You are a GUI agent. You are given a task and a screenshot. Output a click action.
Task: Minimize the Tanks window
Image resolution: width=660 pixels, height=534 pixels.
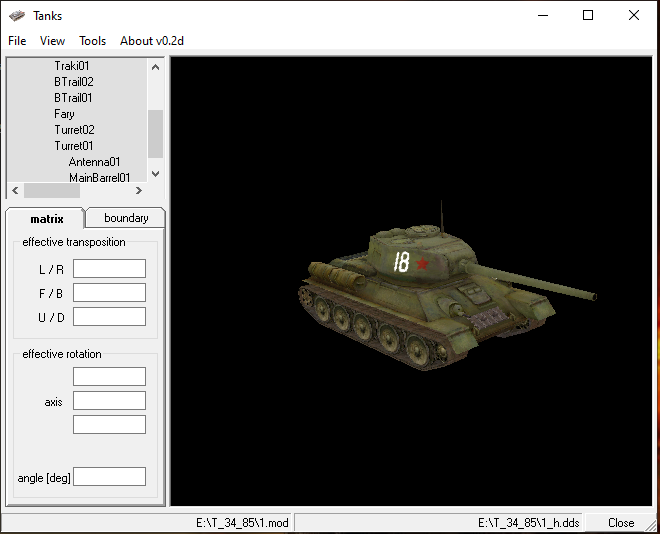(543, 16)
